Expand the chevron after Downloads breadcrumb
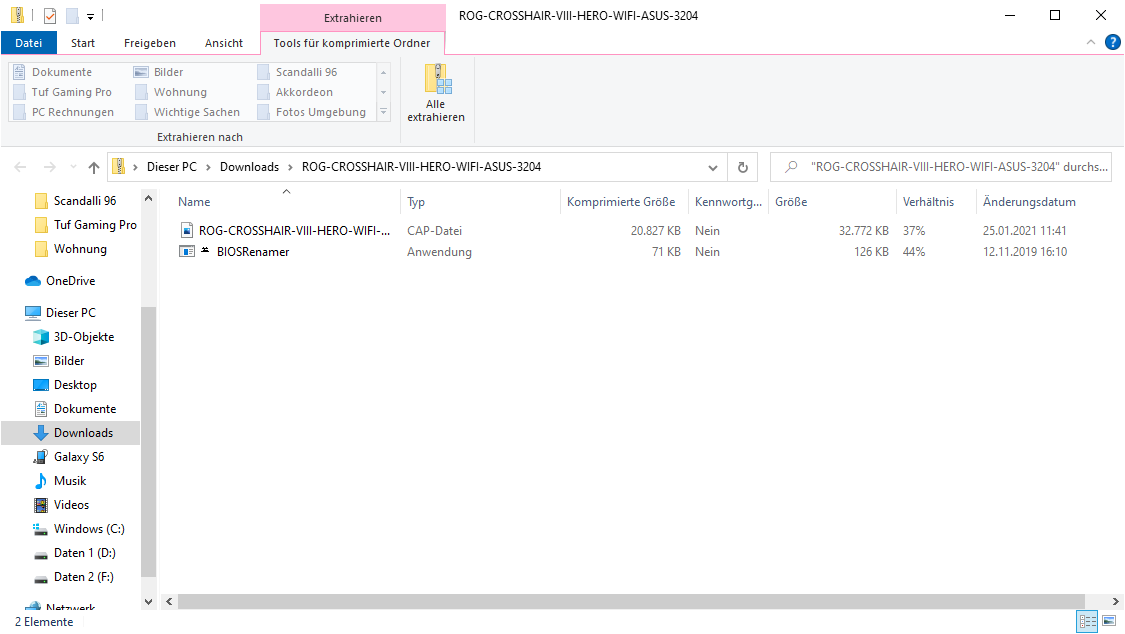Image resolution: width=1125 pixels, height=634 pixels. (290, 167)
